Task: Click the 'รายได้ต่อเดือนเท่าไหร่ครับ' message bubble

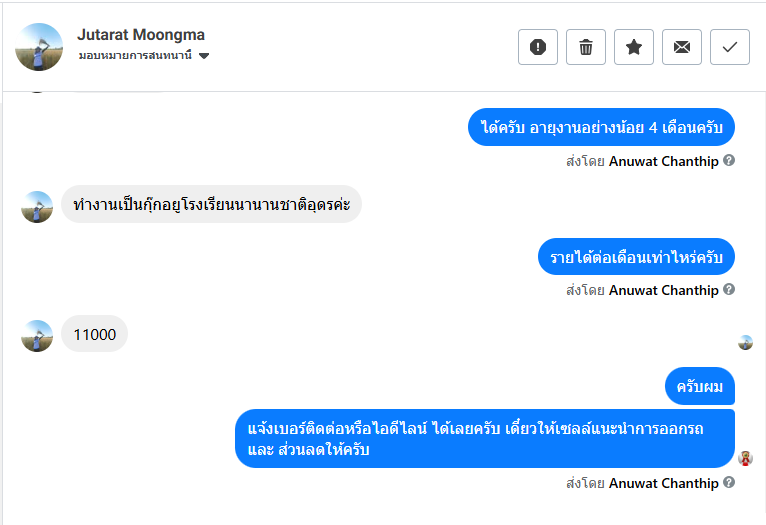Action: tap(636, 257)
